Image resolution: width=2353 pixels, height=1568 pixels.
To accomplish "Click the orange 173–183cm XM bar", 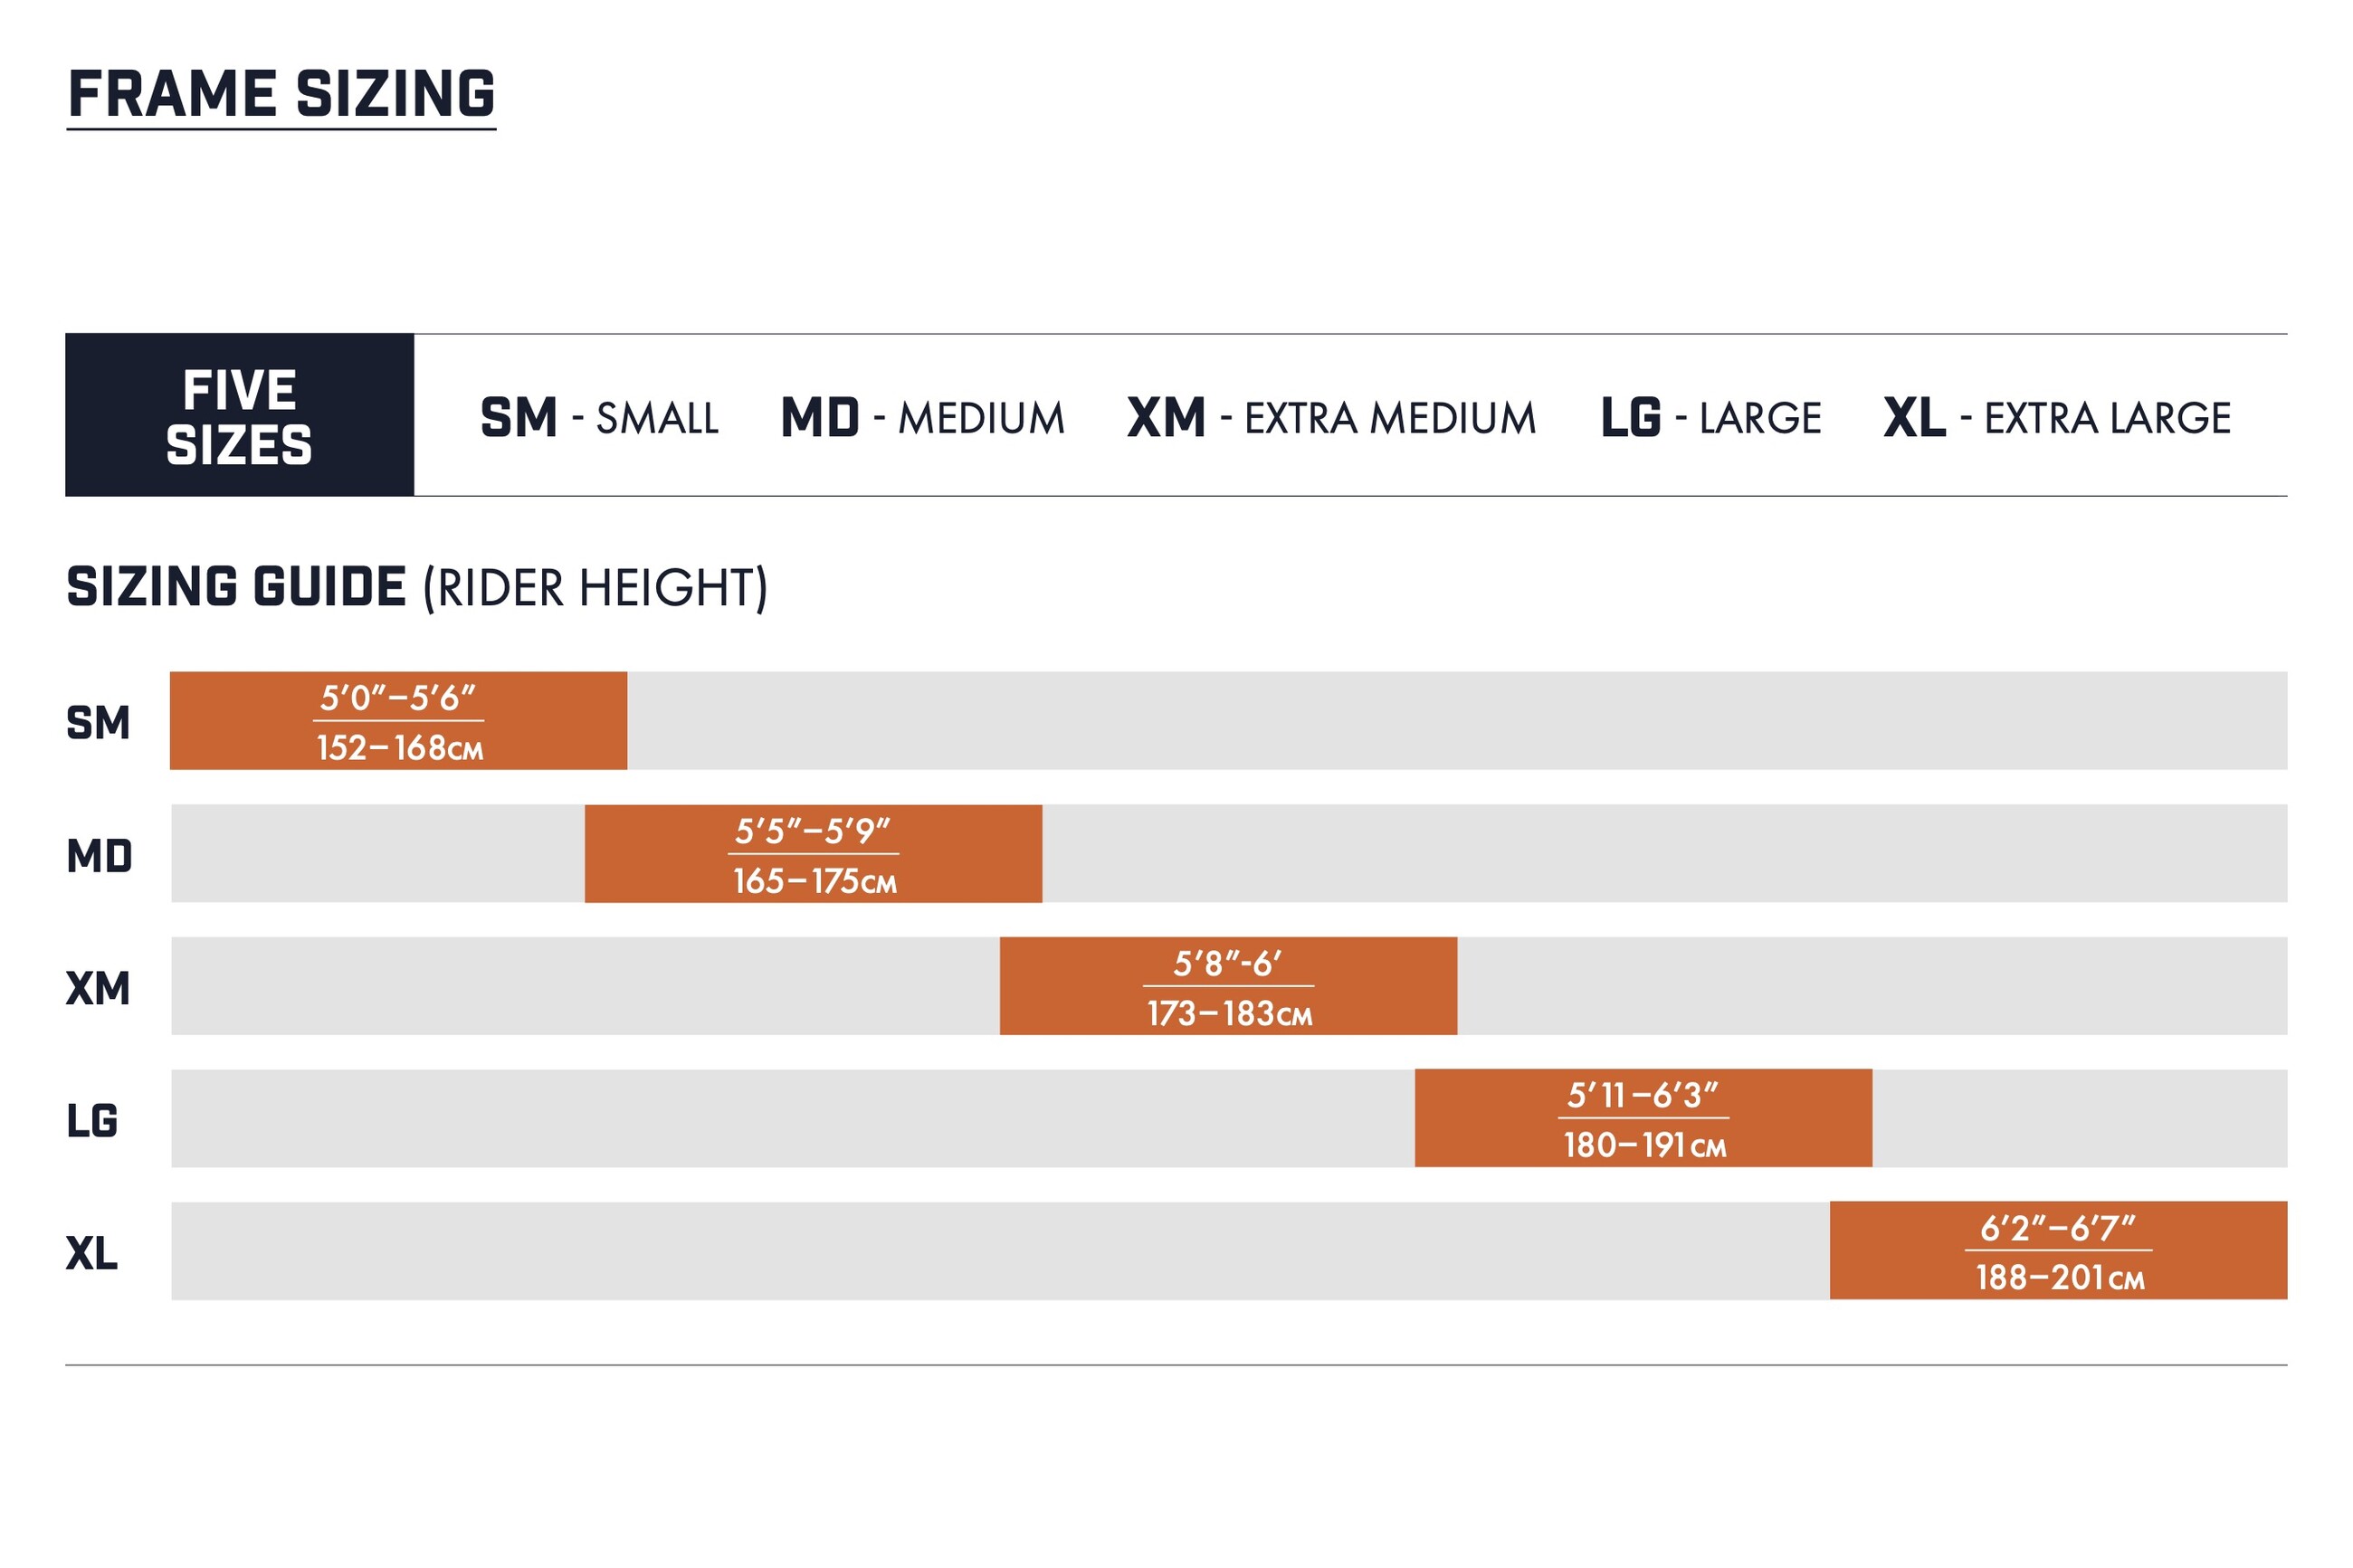I will [1228, 986].
